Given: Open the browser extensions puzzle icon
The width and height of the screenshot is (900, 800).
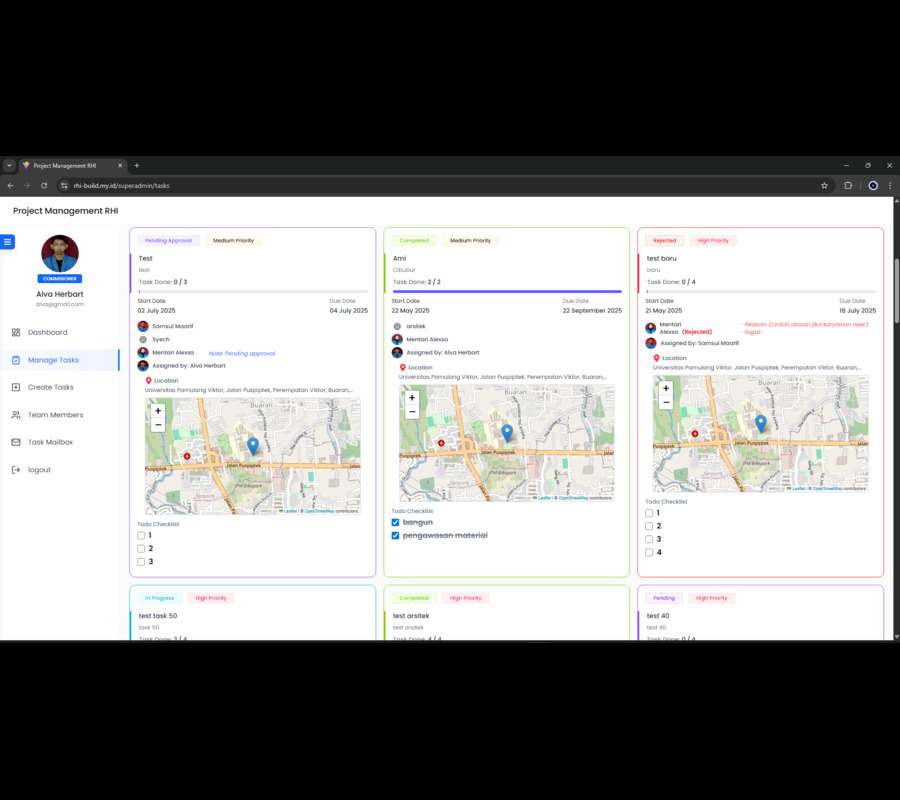Looking at the screenshot, I should (x=848, y=185).
